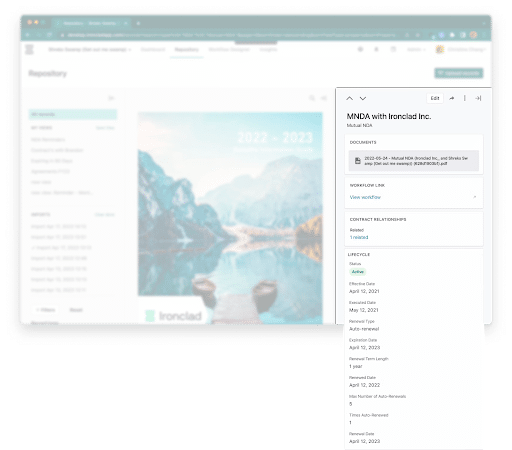Open the Workflow Designer tab
This screenshot has height=450, width=512.
click(x=229, y=50)
